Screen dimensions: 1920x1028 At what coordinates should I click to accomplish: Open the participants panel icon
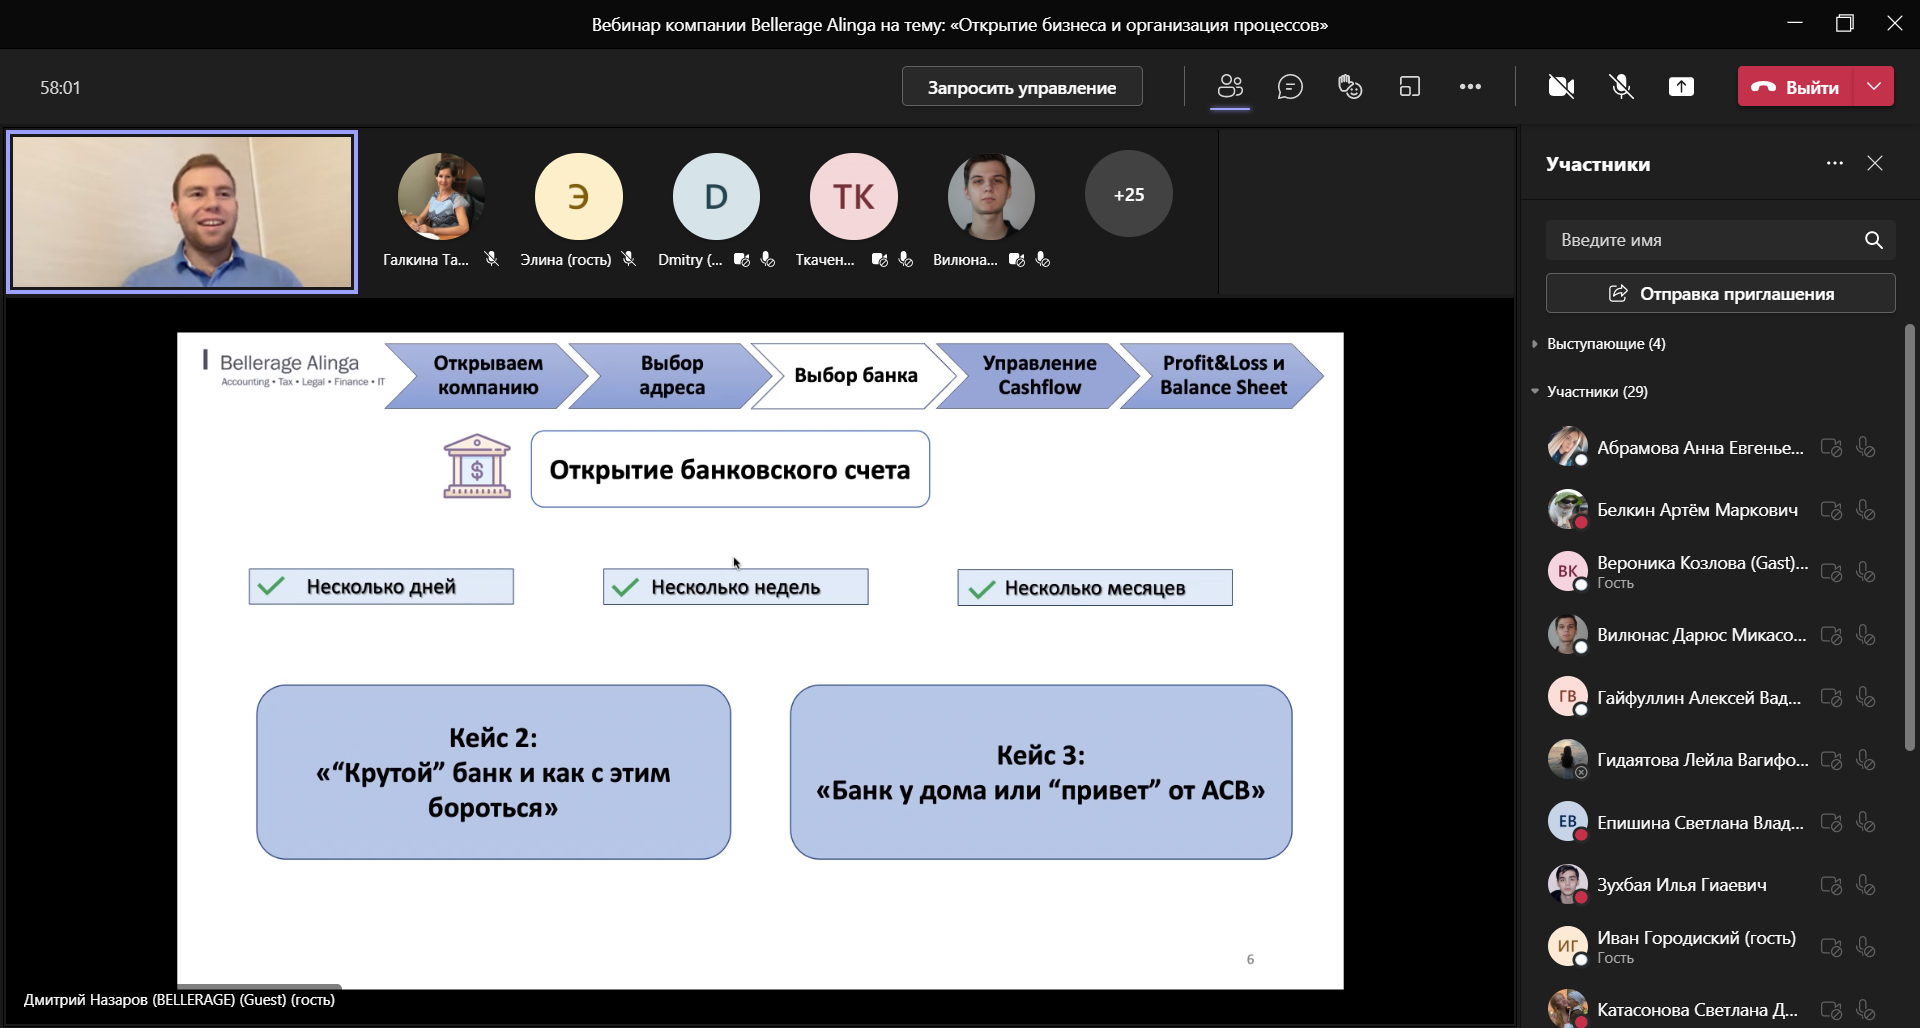coord(1230,87)
